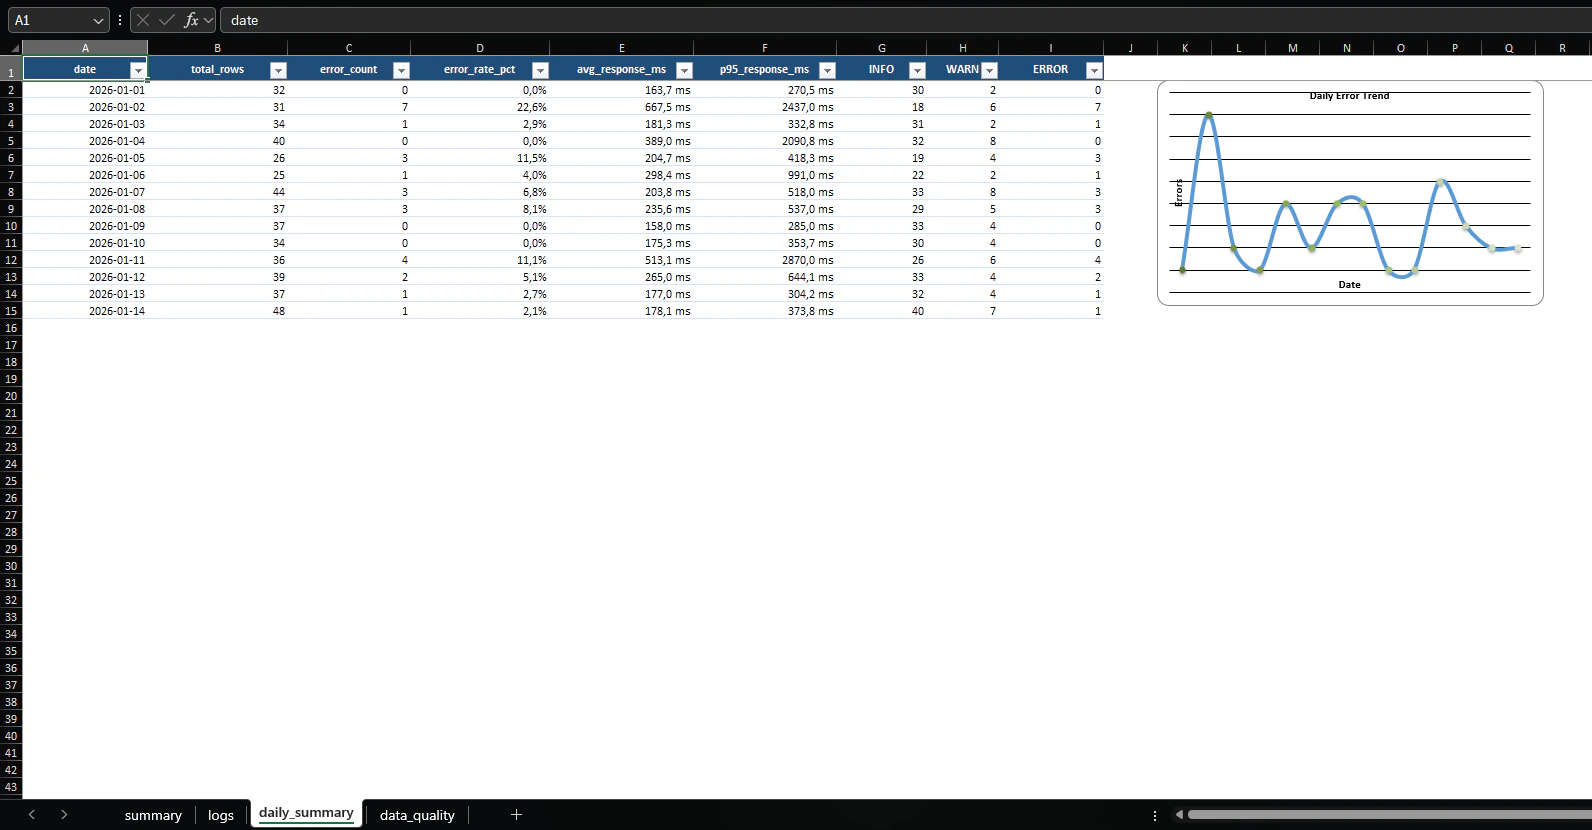Click cell with value 667,5 ms
The image size is (1592, 830).
[x=621, y=107]
